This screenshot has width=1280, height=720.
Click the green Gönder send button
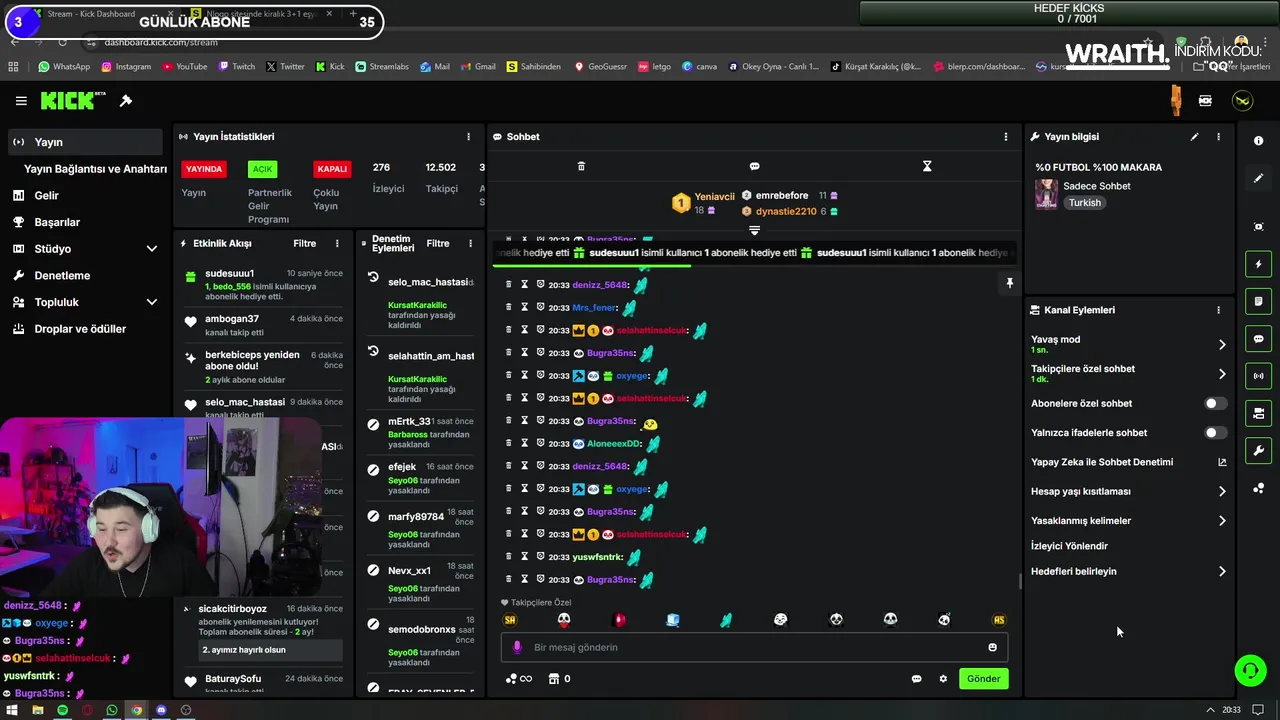pos(982,678)
